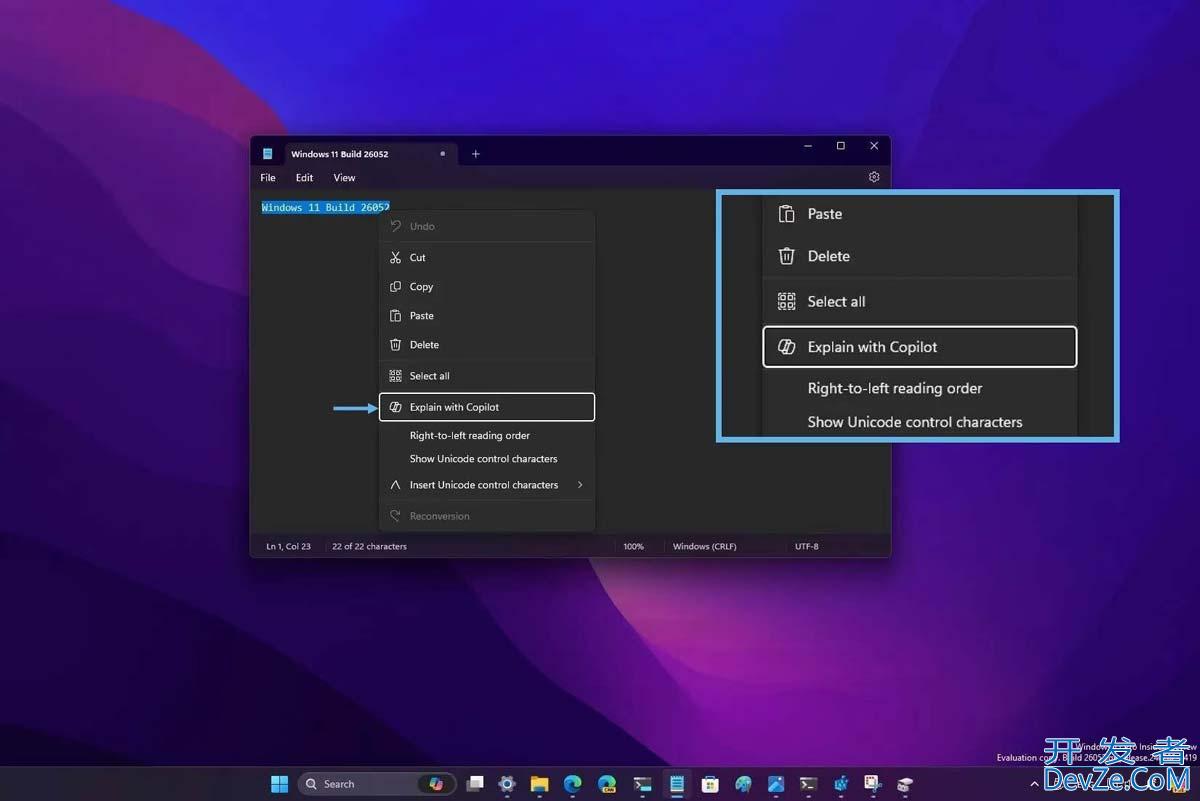Open Microsoft Store from the taskbar
The image size is (1200, 801).
pyautogui.click(x=710, y=784)
